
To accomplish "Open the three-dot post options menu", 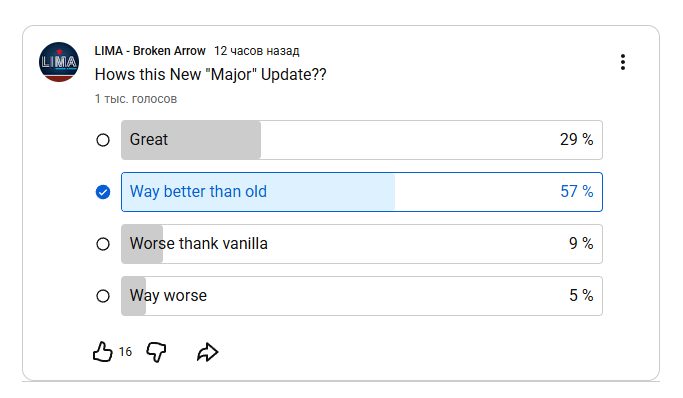I will coord(623,62).
